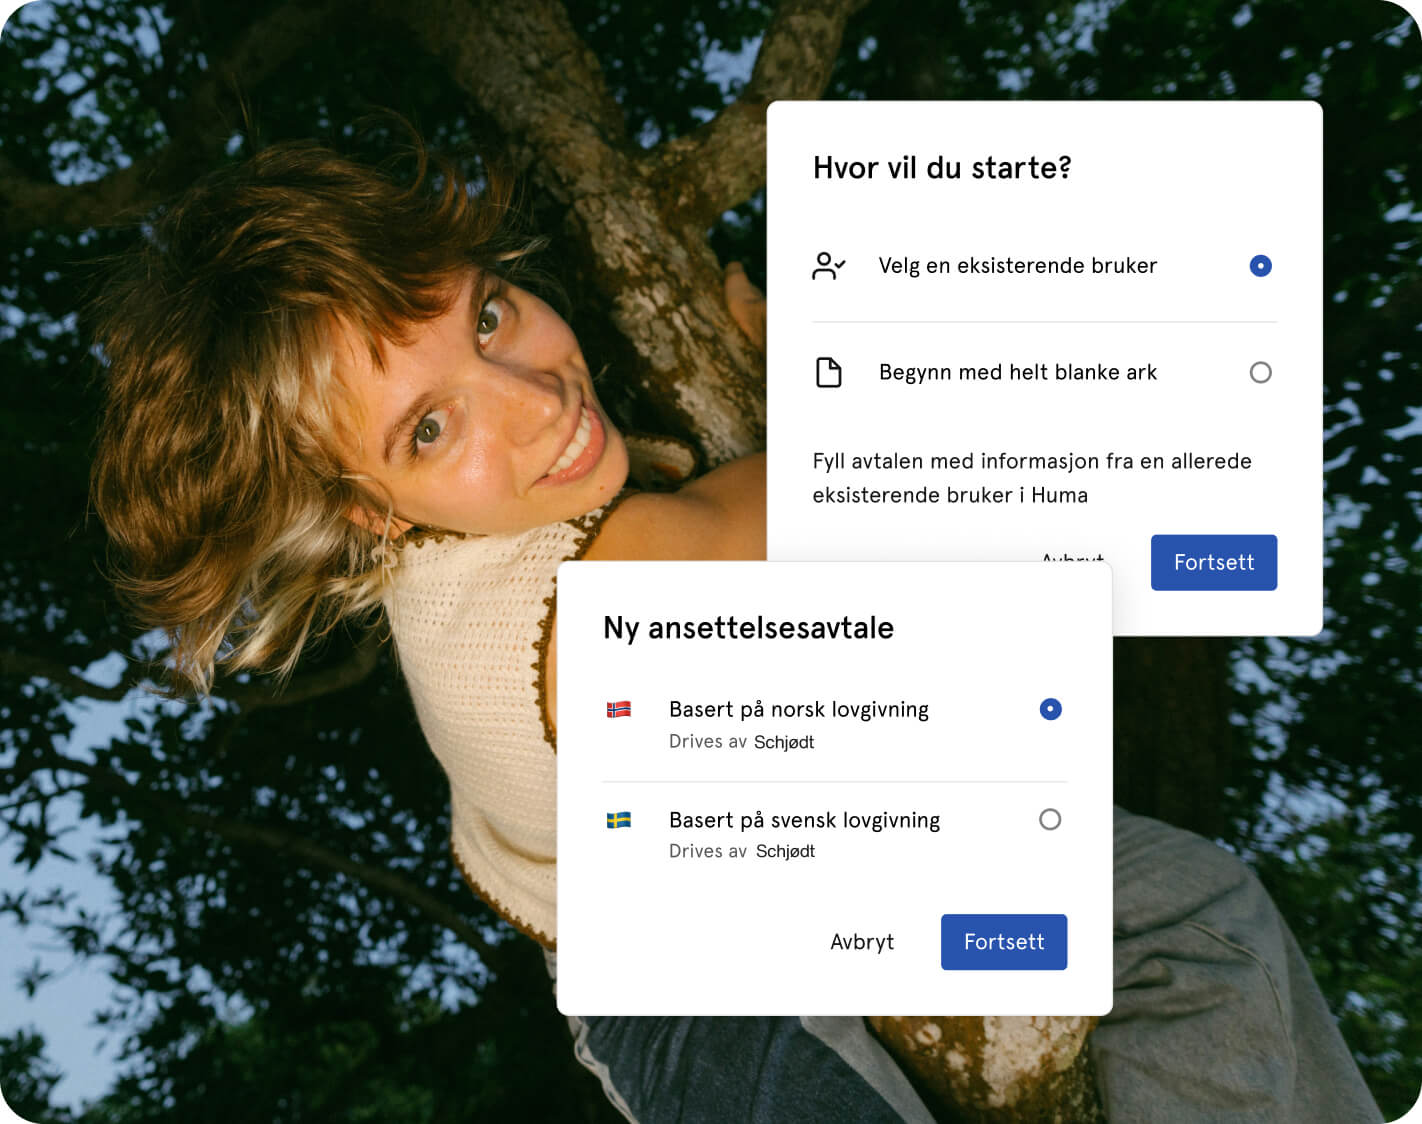Click Avbryt in 'Ny ansettelsesavtale' dialog
The image size is (1422, 1124).
click(862, 942)
